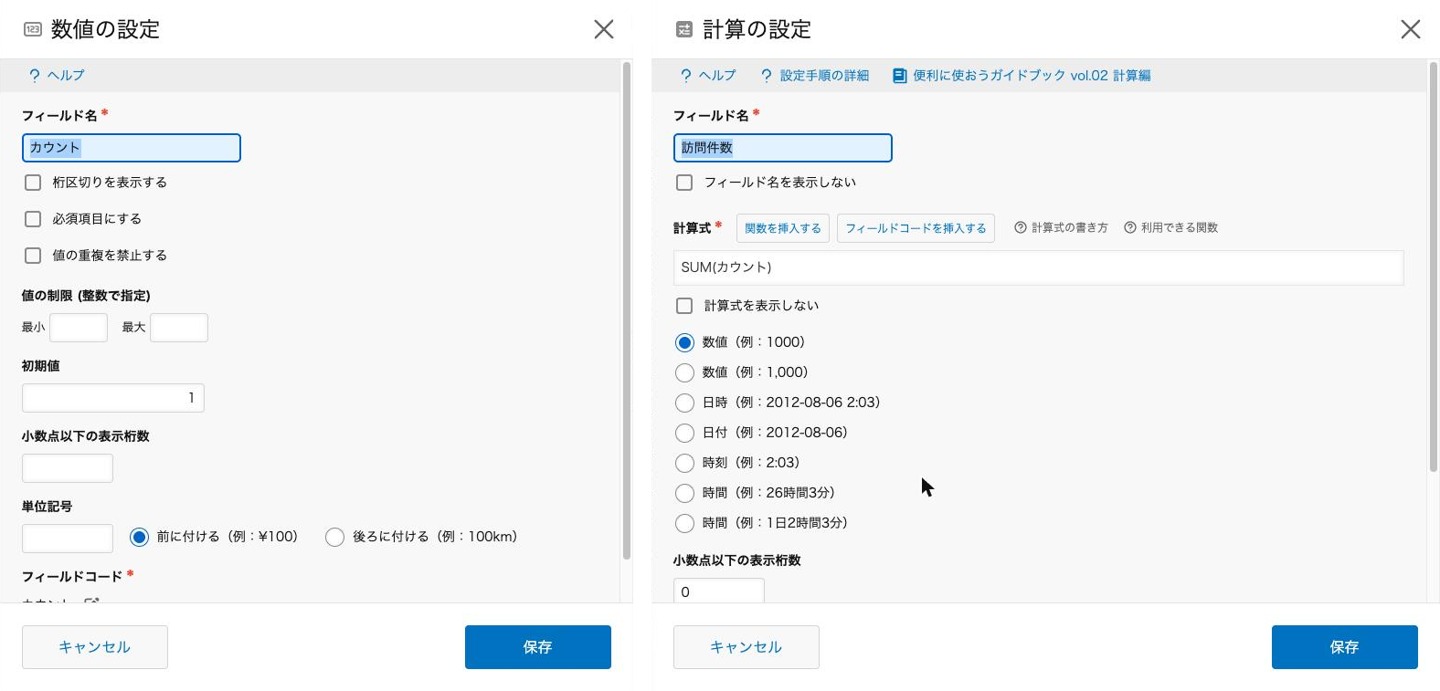This screenshot has height=691, width=1440.
Task: Click キャンセル in 計算の設定 dialog
Action: 746,647
